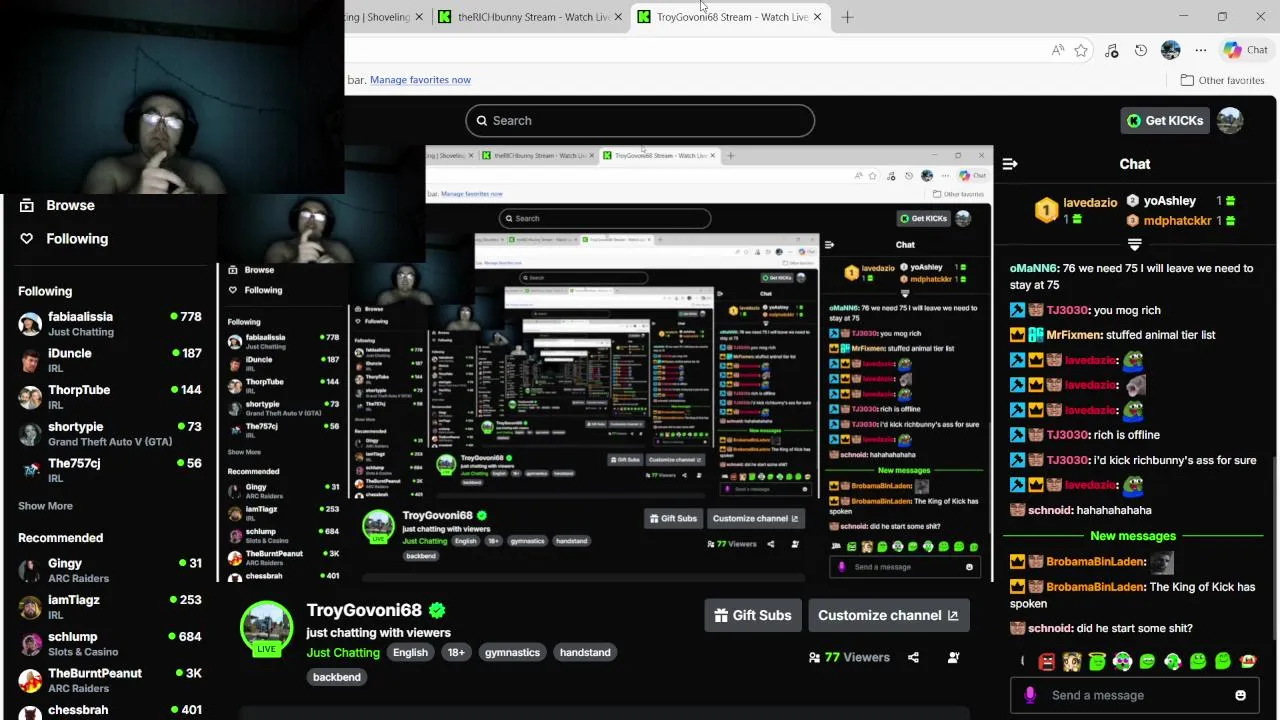Click the read aloud icon in address bar
The image size is (1280, 720).
click(1057, 50)
